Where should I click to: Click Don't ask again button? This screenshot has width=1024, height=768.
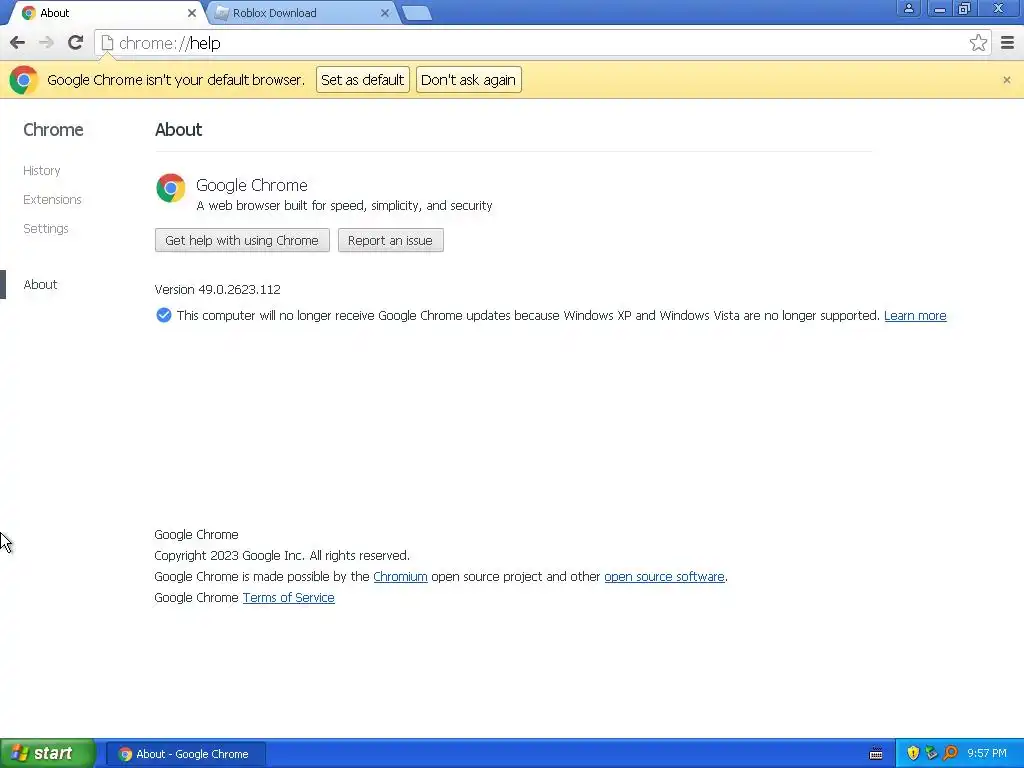point(468,80)
